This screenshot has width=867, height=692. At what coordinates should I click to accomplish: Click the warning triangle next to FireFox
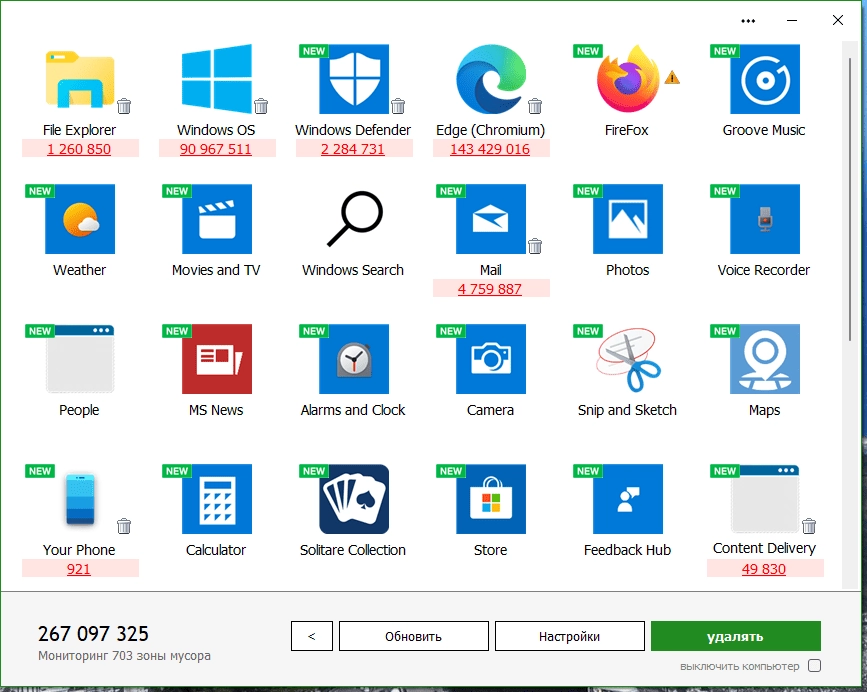tap(672, 77)
